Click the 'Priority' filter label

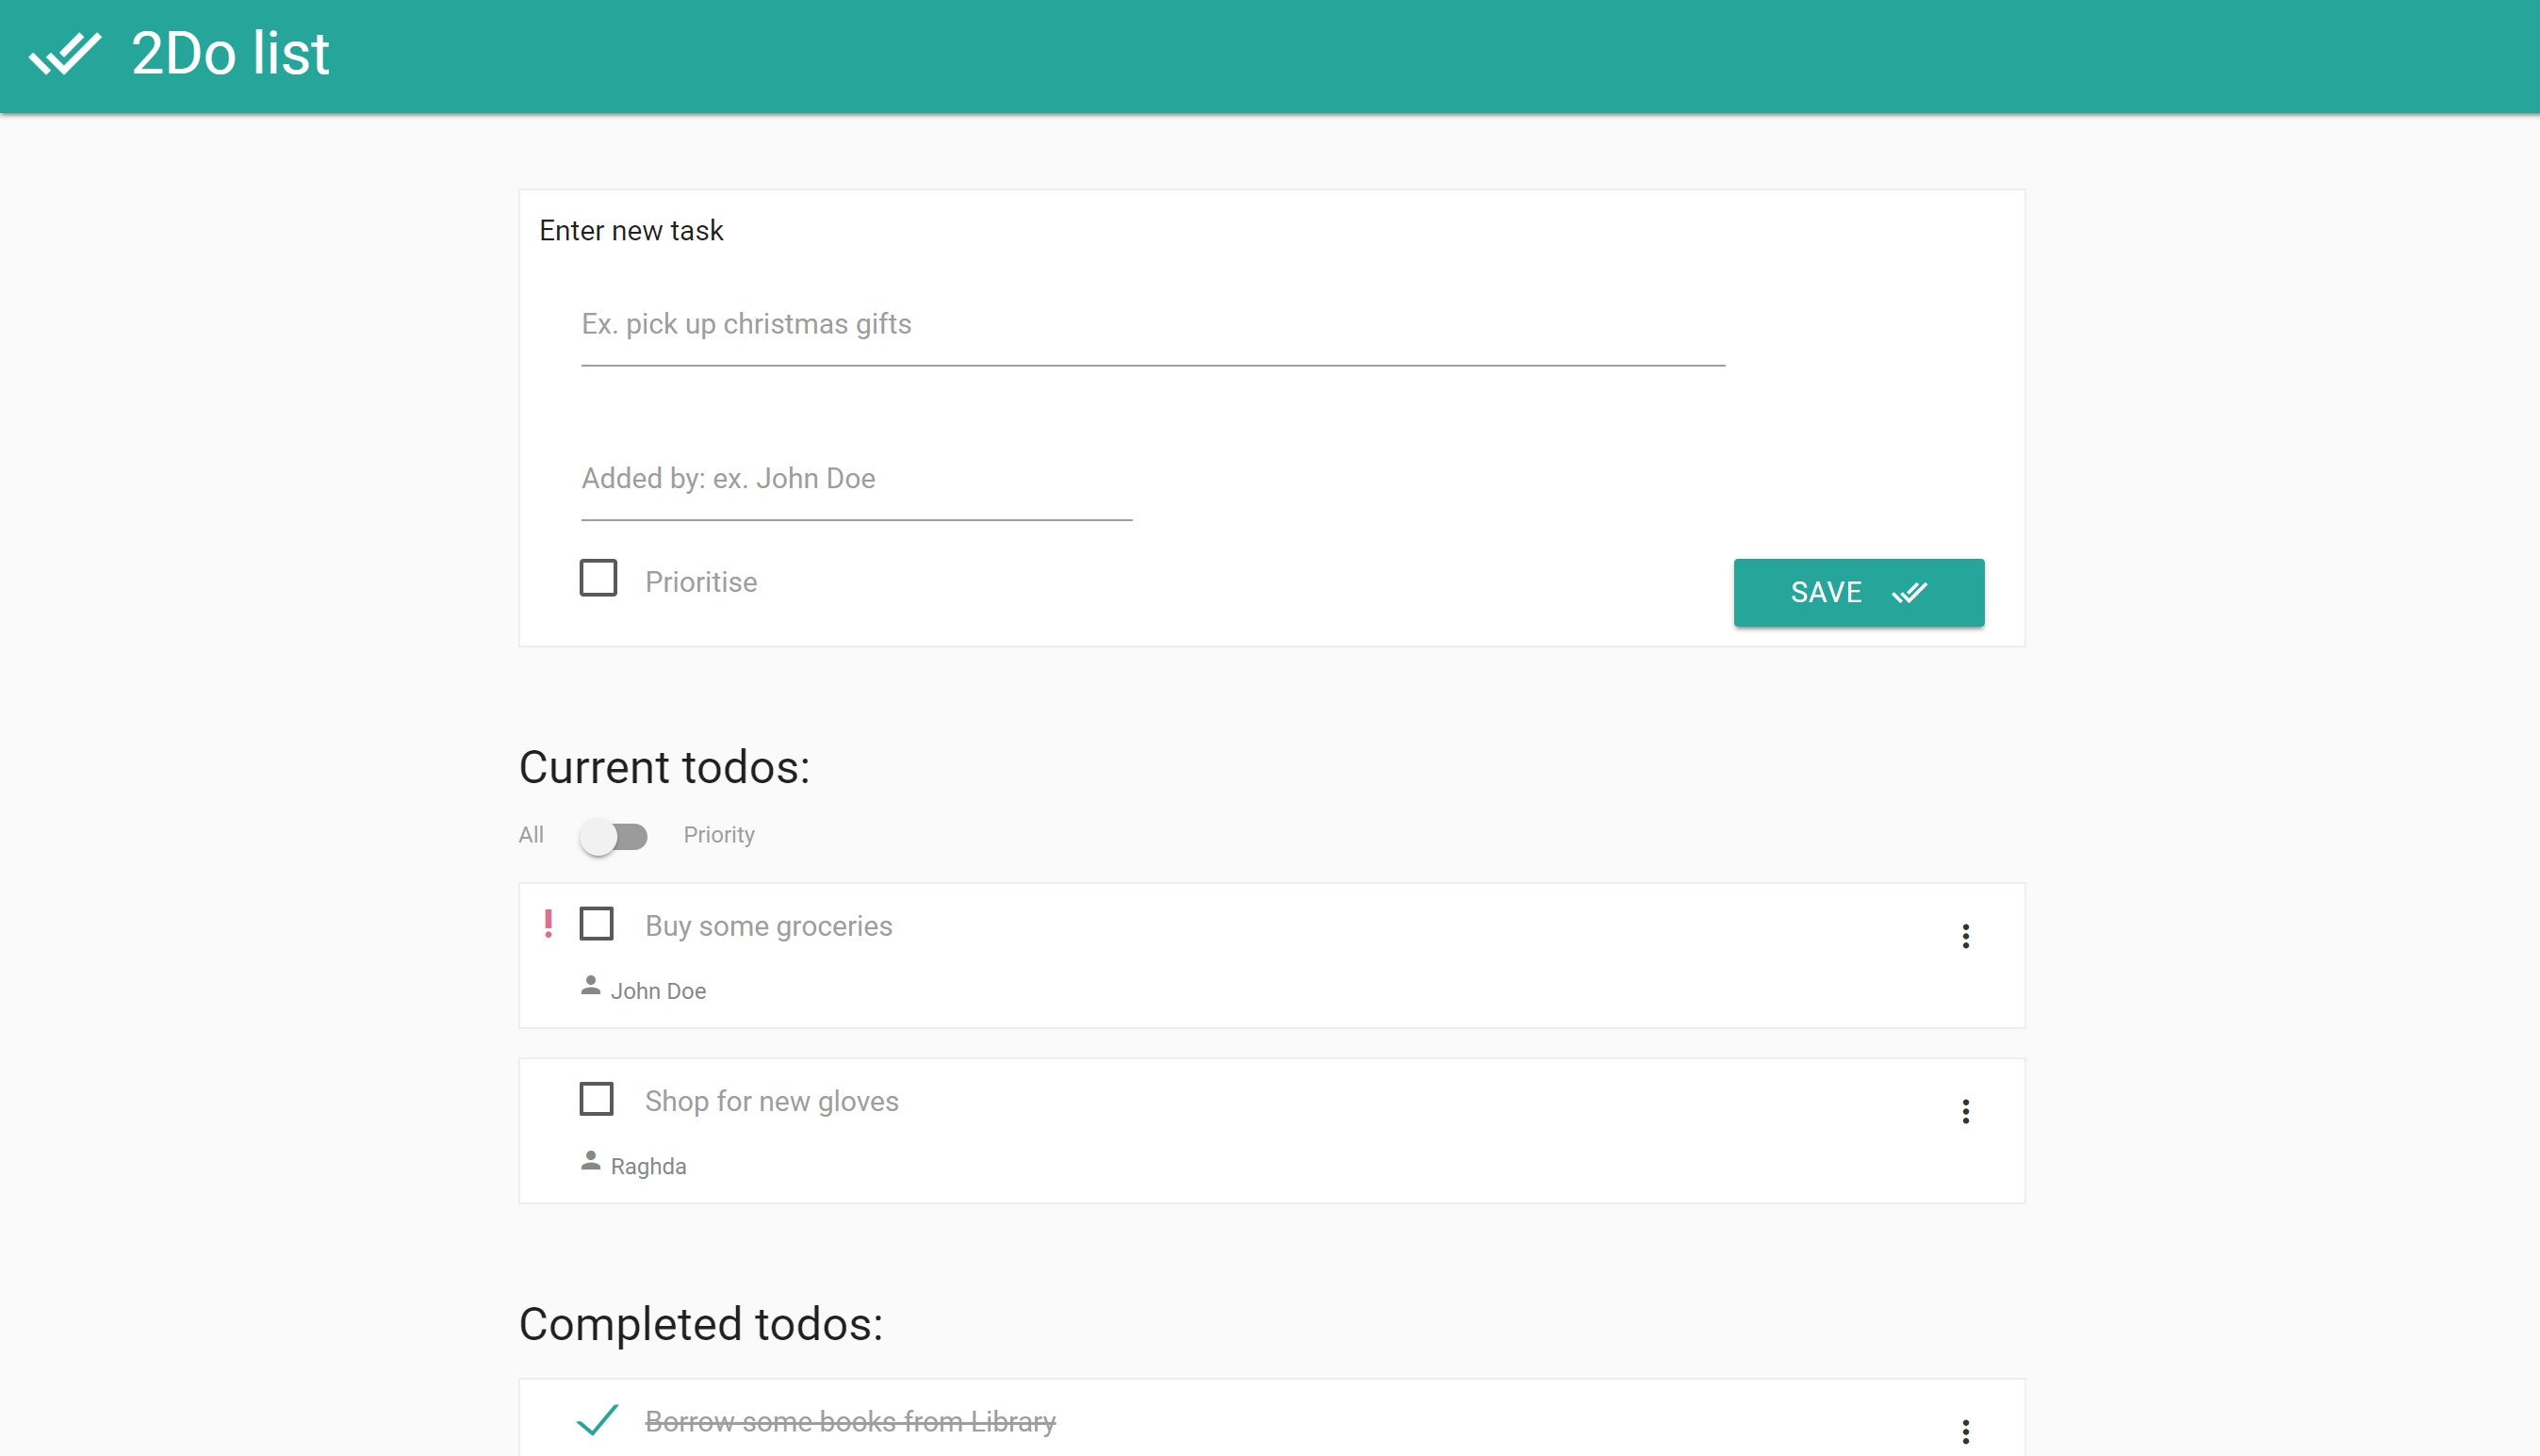coord(718,835)
